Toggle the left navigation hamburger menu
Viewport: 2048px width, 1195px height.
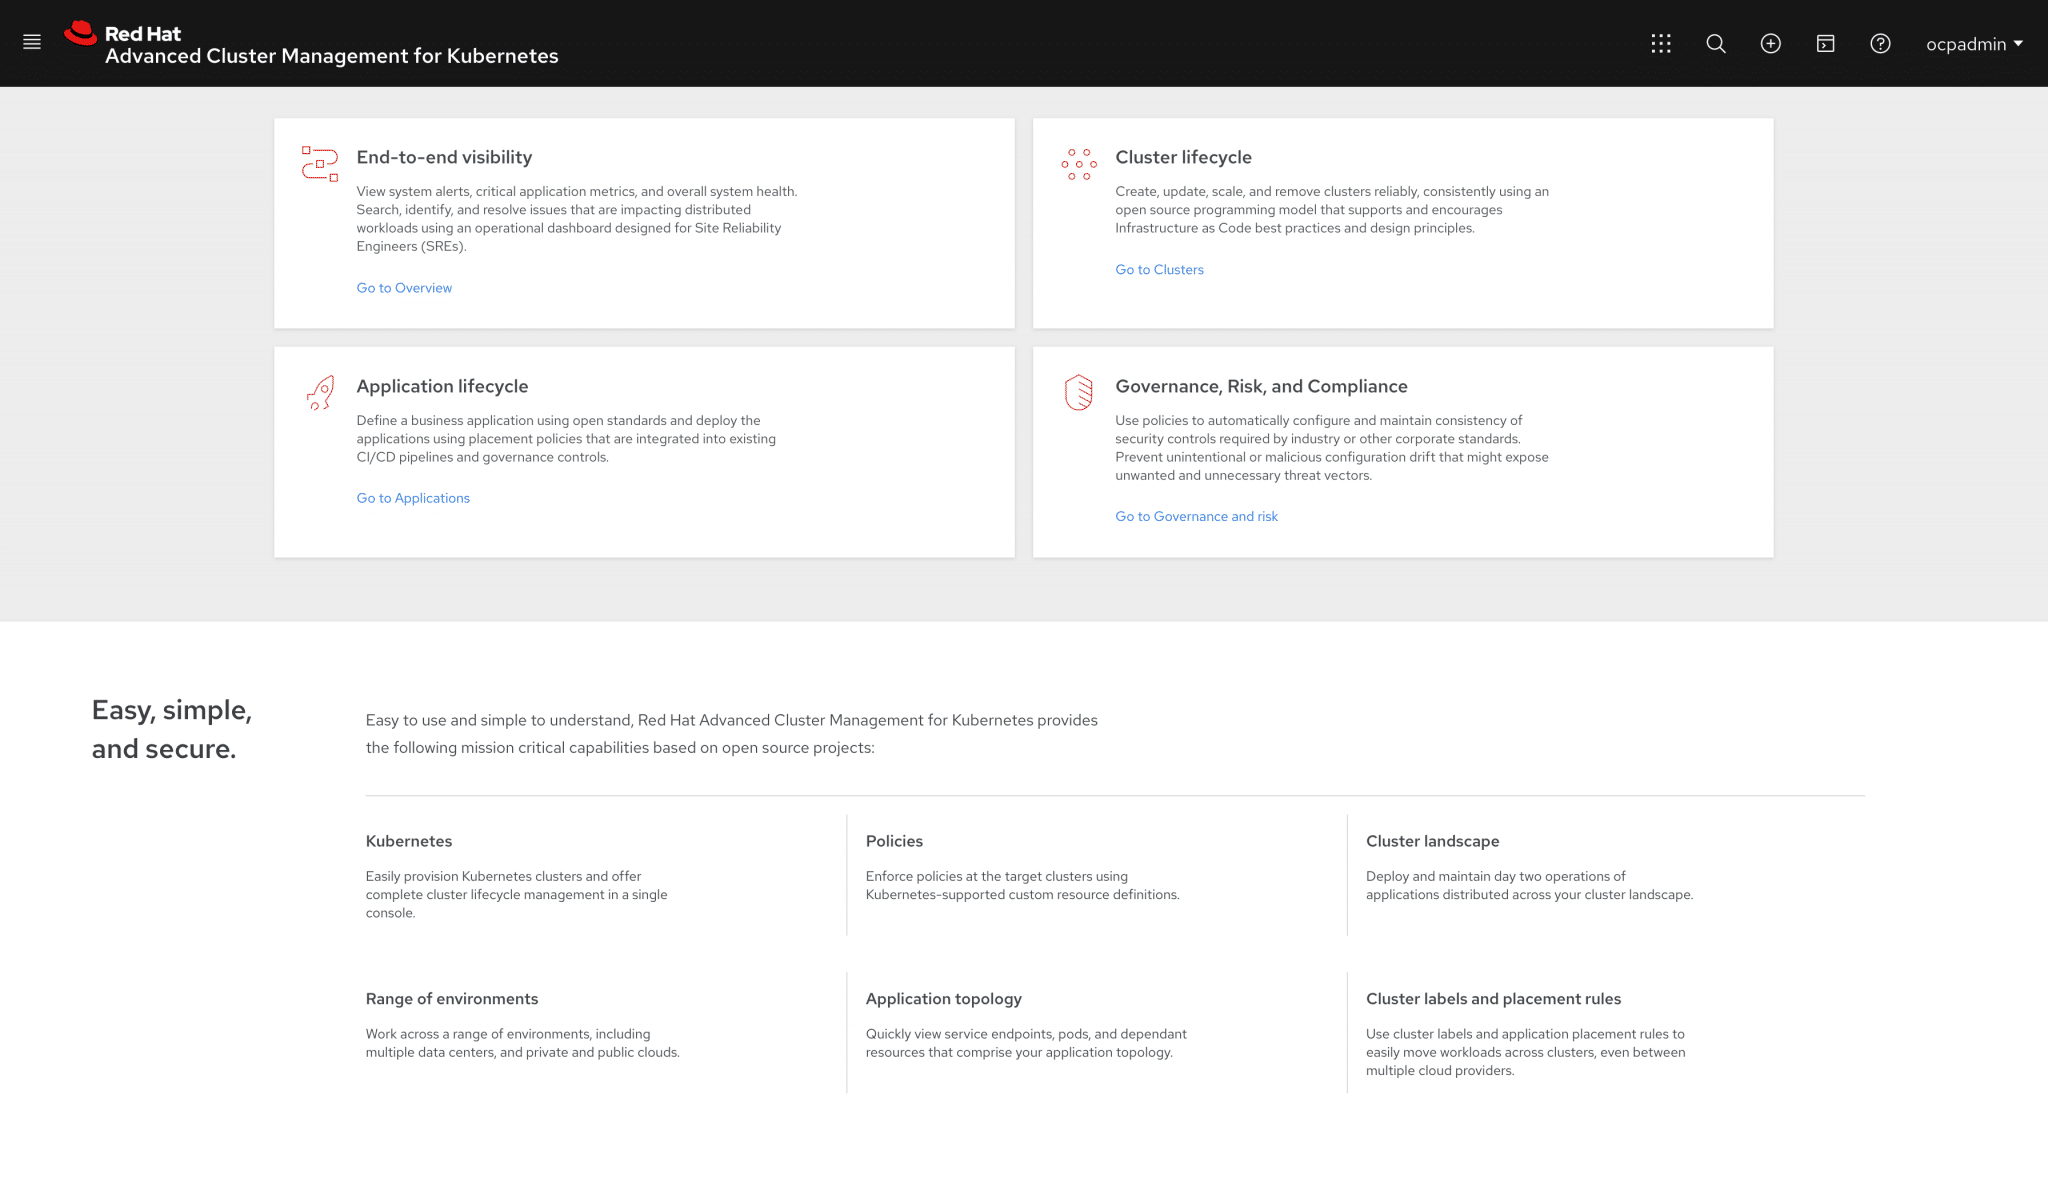coord(31,42)
